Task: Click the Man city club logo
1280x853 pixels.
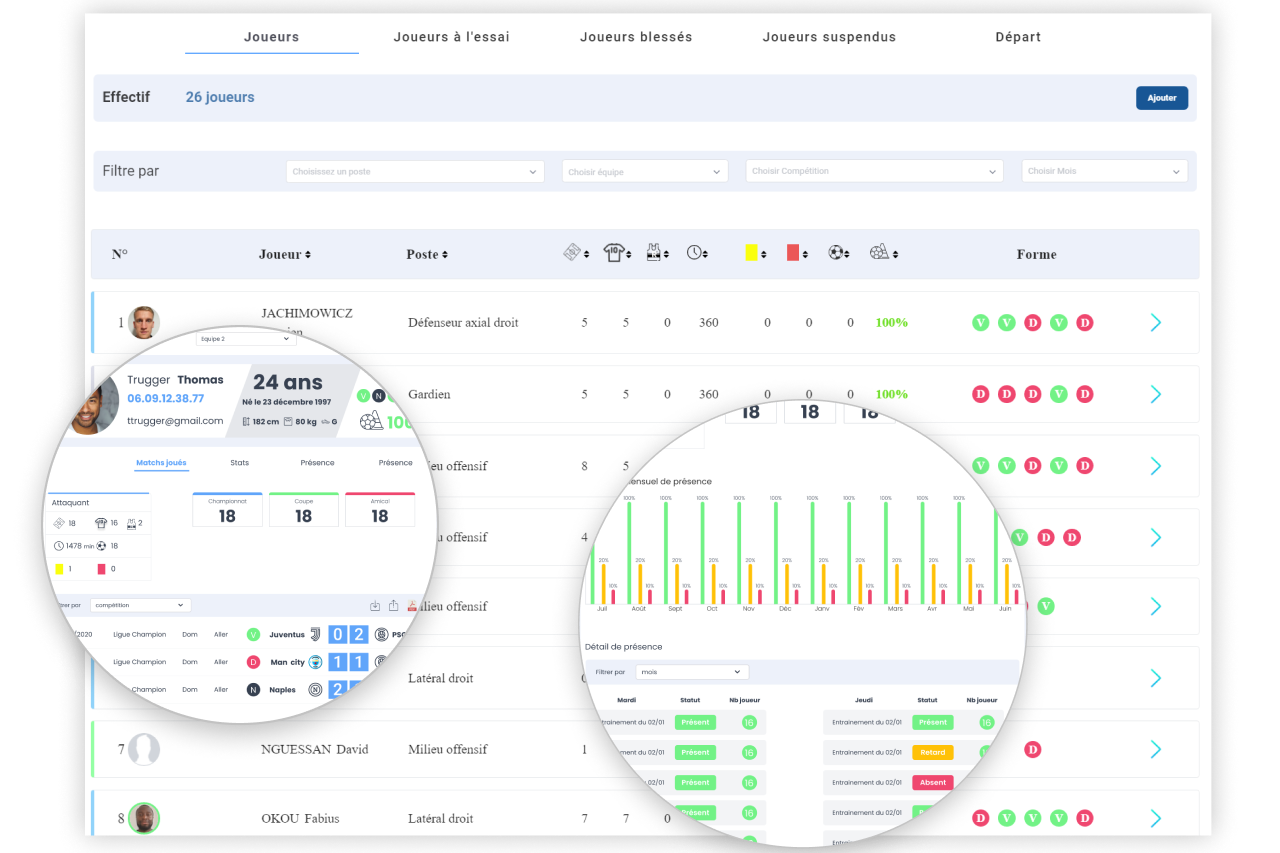Action: tap(315, 662)
